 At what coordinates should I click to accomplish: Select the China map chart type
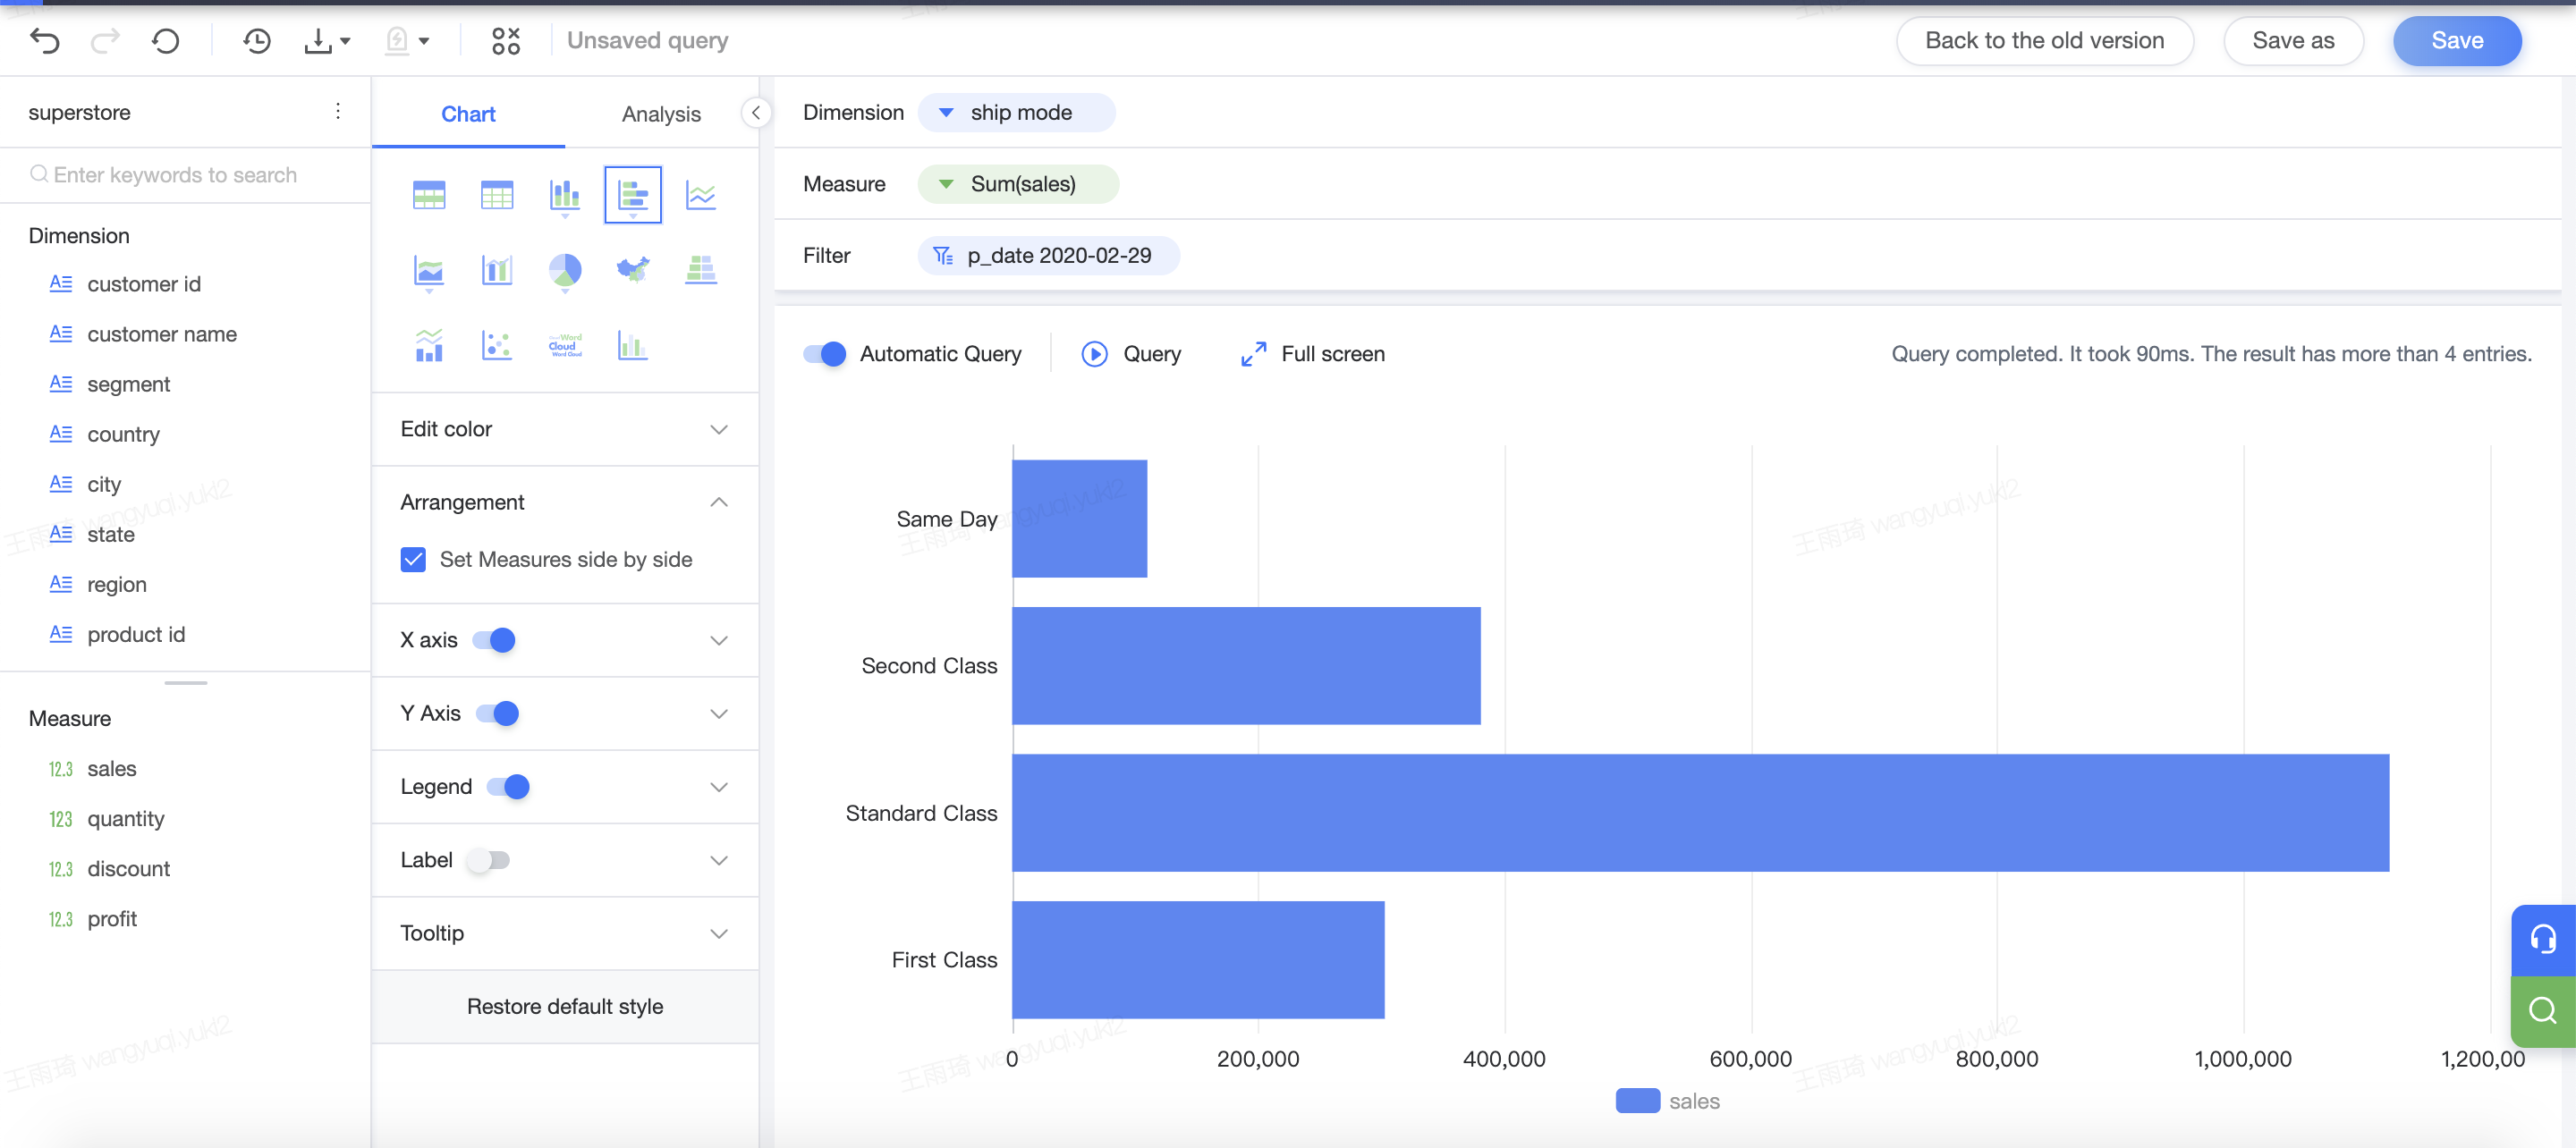633,269
